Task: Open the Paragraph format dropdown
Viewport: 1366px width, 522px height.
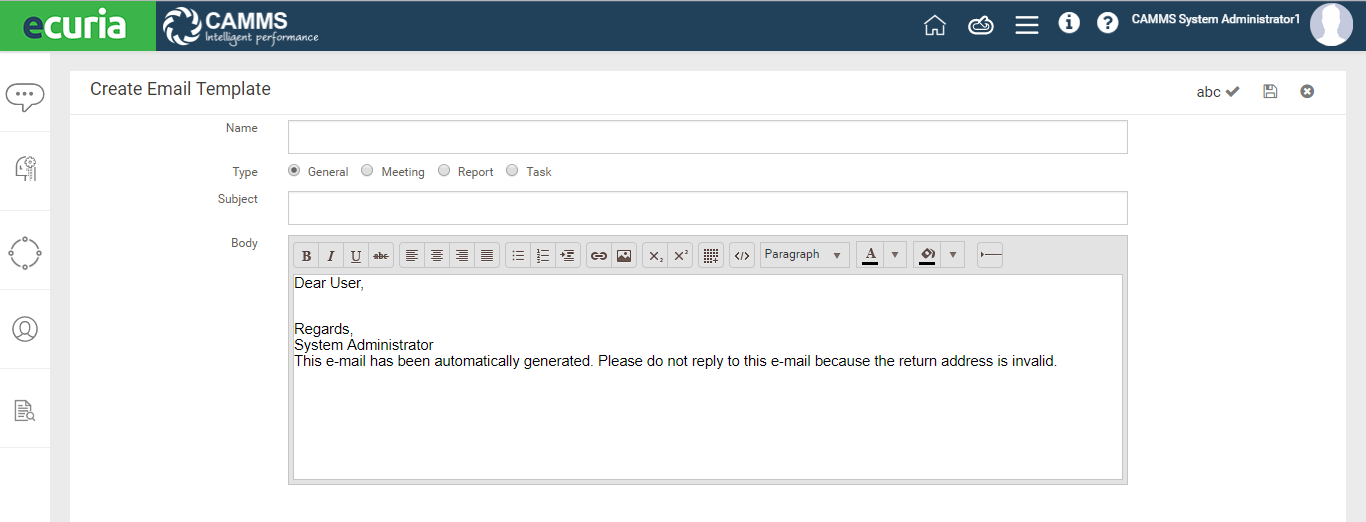Action: point(805,255)
